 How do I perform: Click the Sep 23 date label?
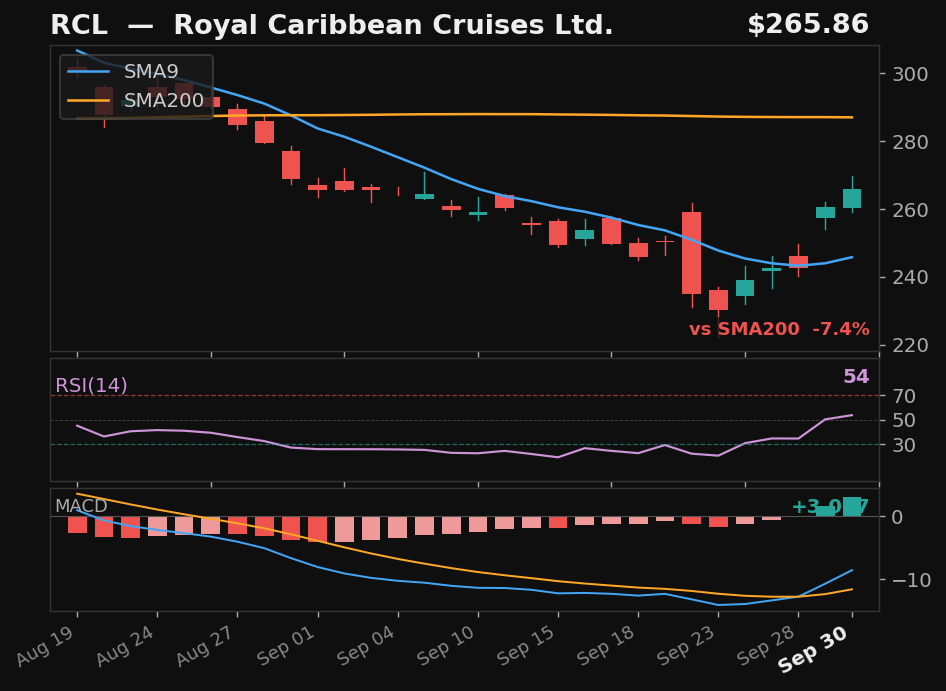coord(687,646)
